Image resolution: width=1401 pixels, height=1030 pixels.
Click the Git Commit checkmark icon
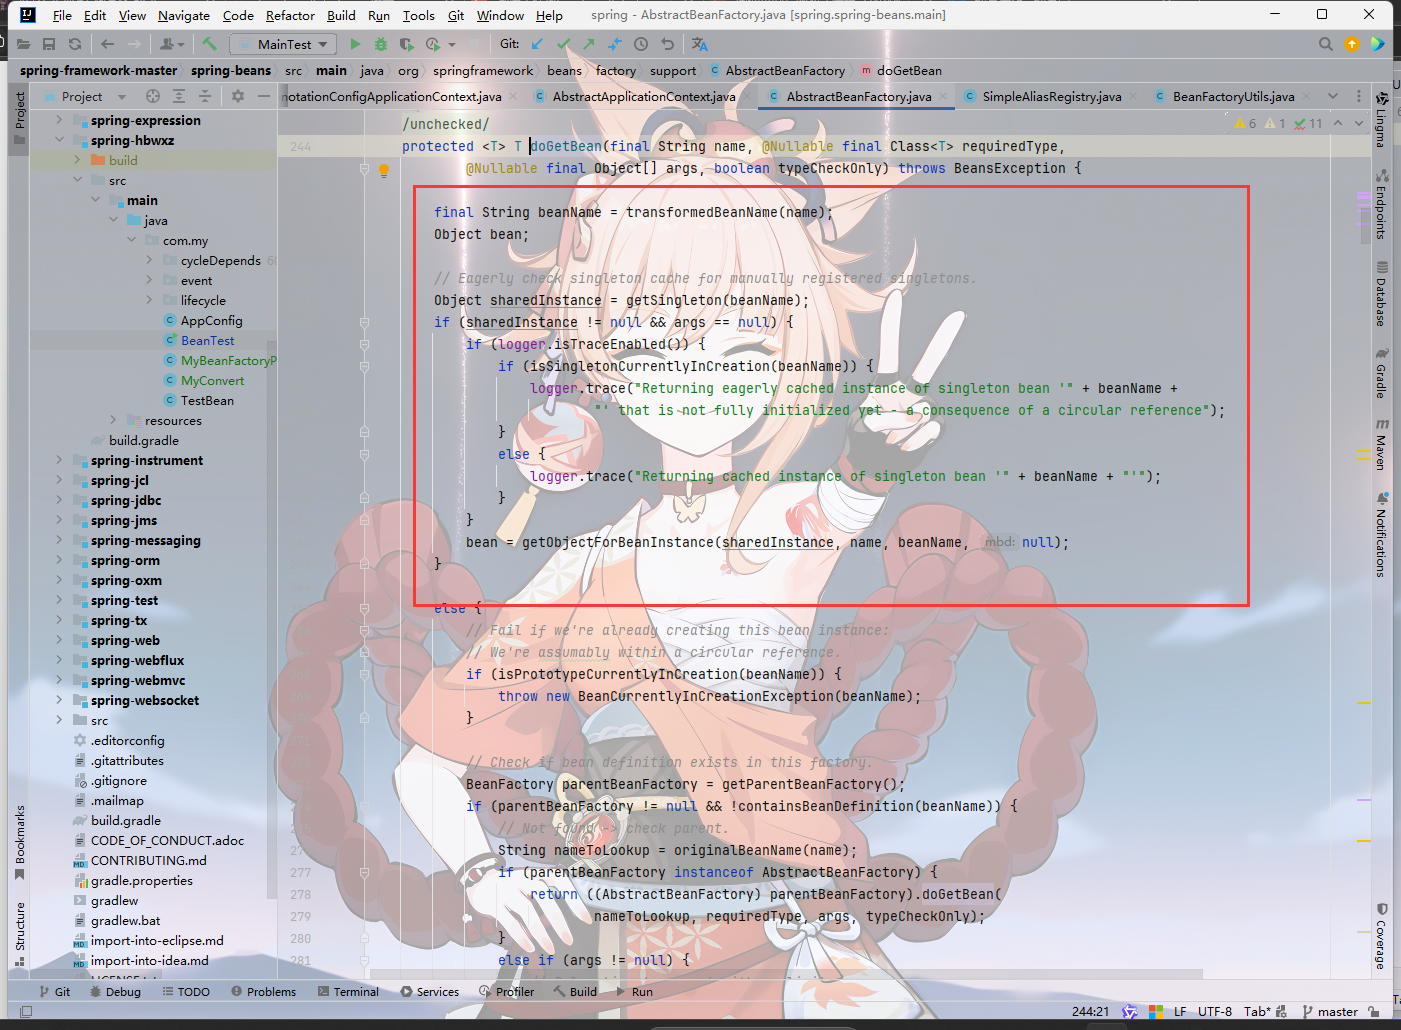click(x=564, y=44)
